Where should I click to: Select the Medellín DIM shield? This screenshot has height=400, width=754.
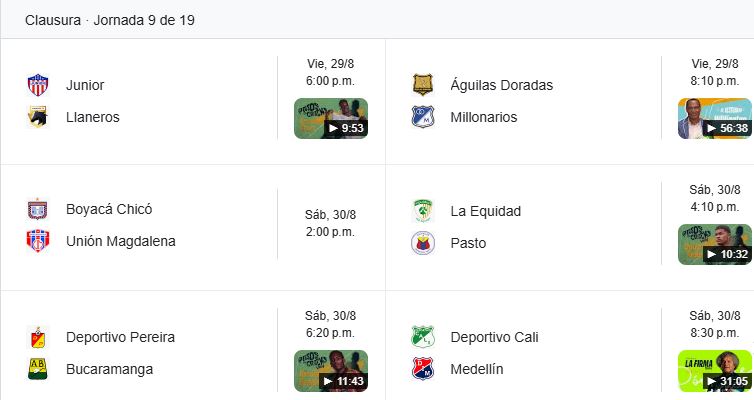(423, 369)
